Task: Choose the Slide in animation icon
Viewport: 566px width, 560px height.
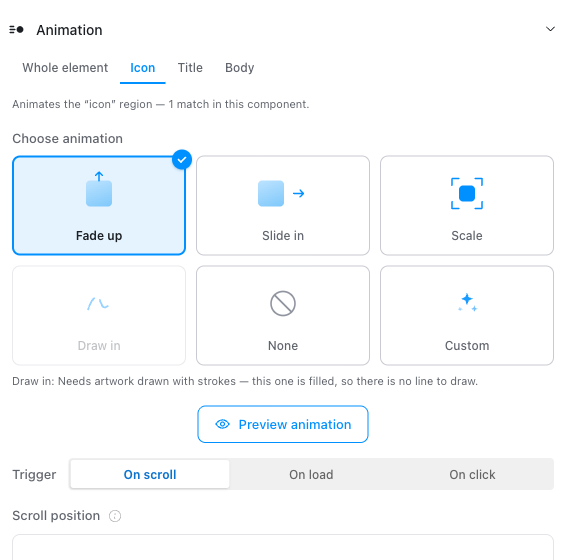Action: click(x=282, y=193)
